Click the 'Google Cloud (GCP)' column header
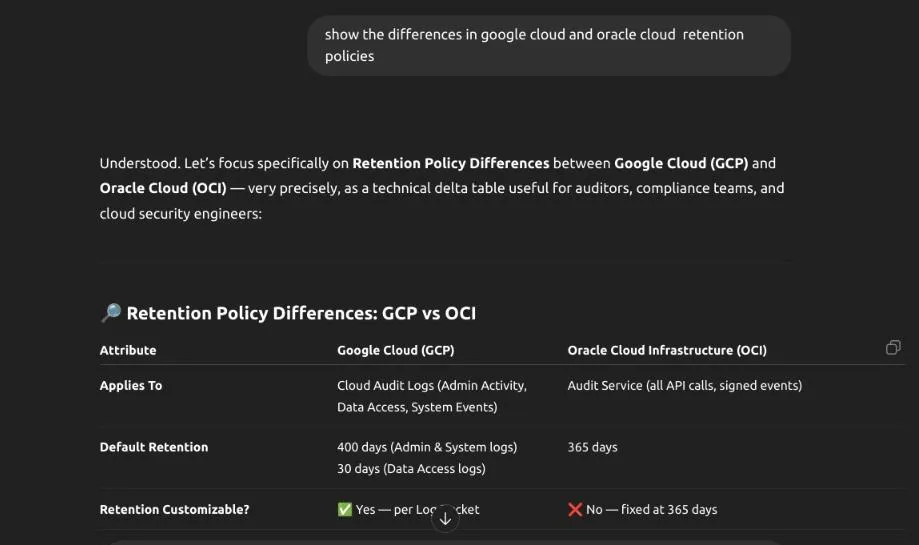The width and height of the screenshot is (919, 545). tap(396, 350)
